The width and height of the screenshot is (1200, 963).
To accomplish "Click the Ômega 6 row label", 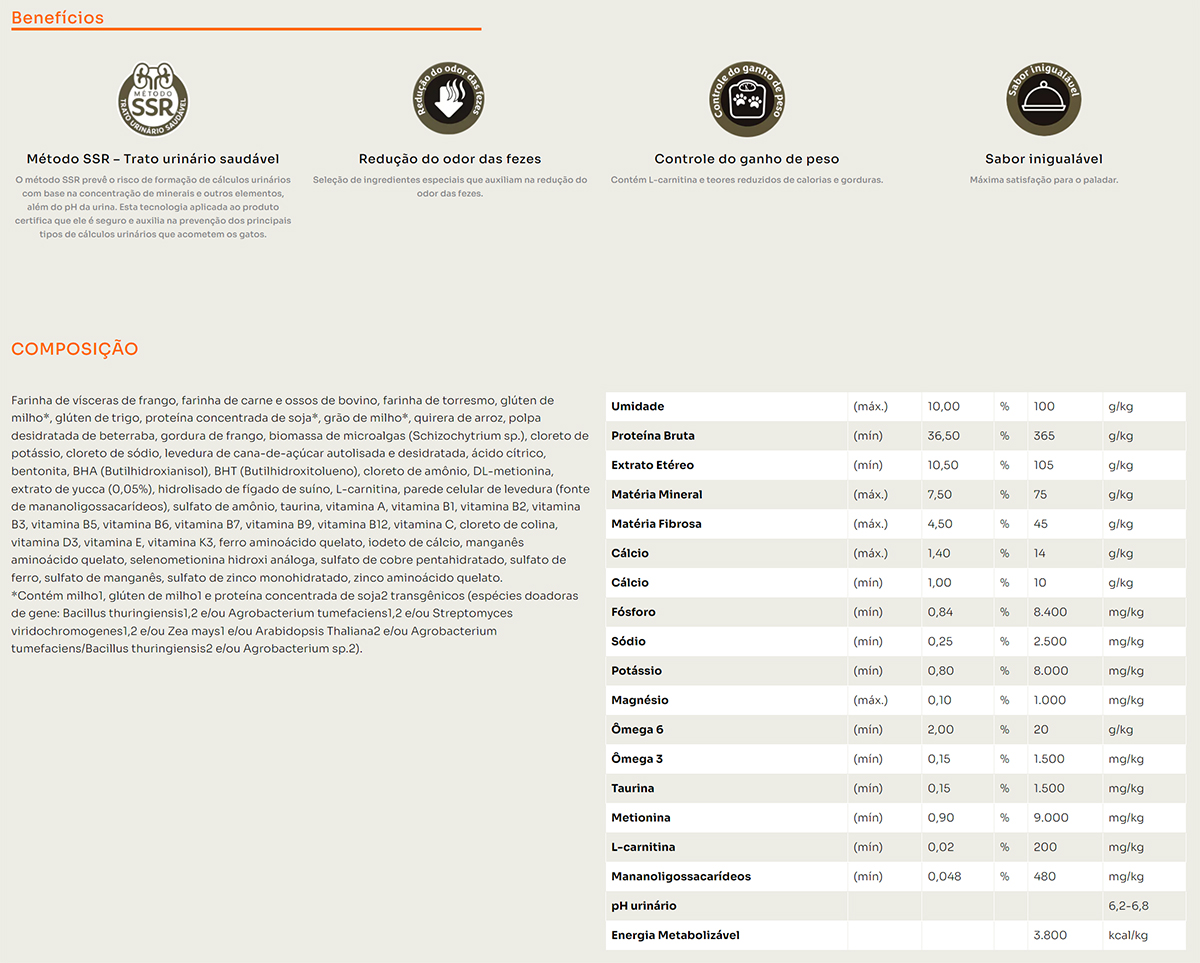I will point(637,730).
